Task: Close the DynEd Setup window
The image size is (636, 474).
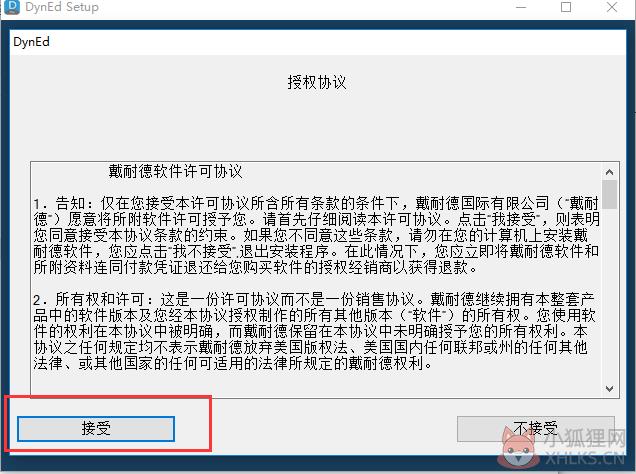Action: (612, 7)
